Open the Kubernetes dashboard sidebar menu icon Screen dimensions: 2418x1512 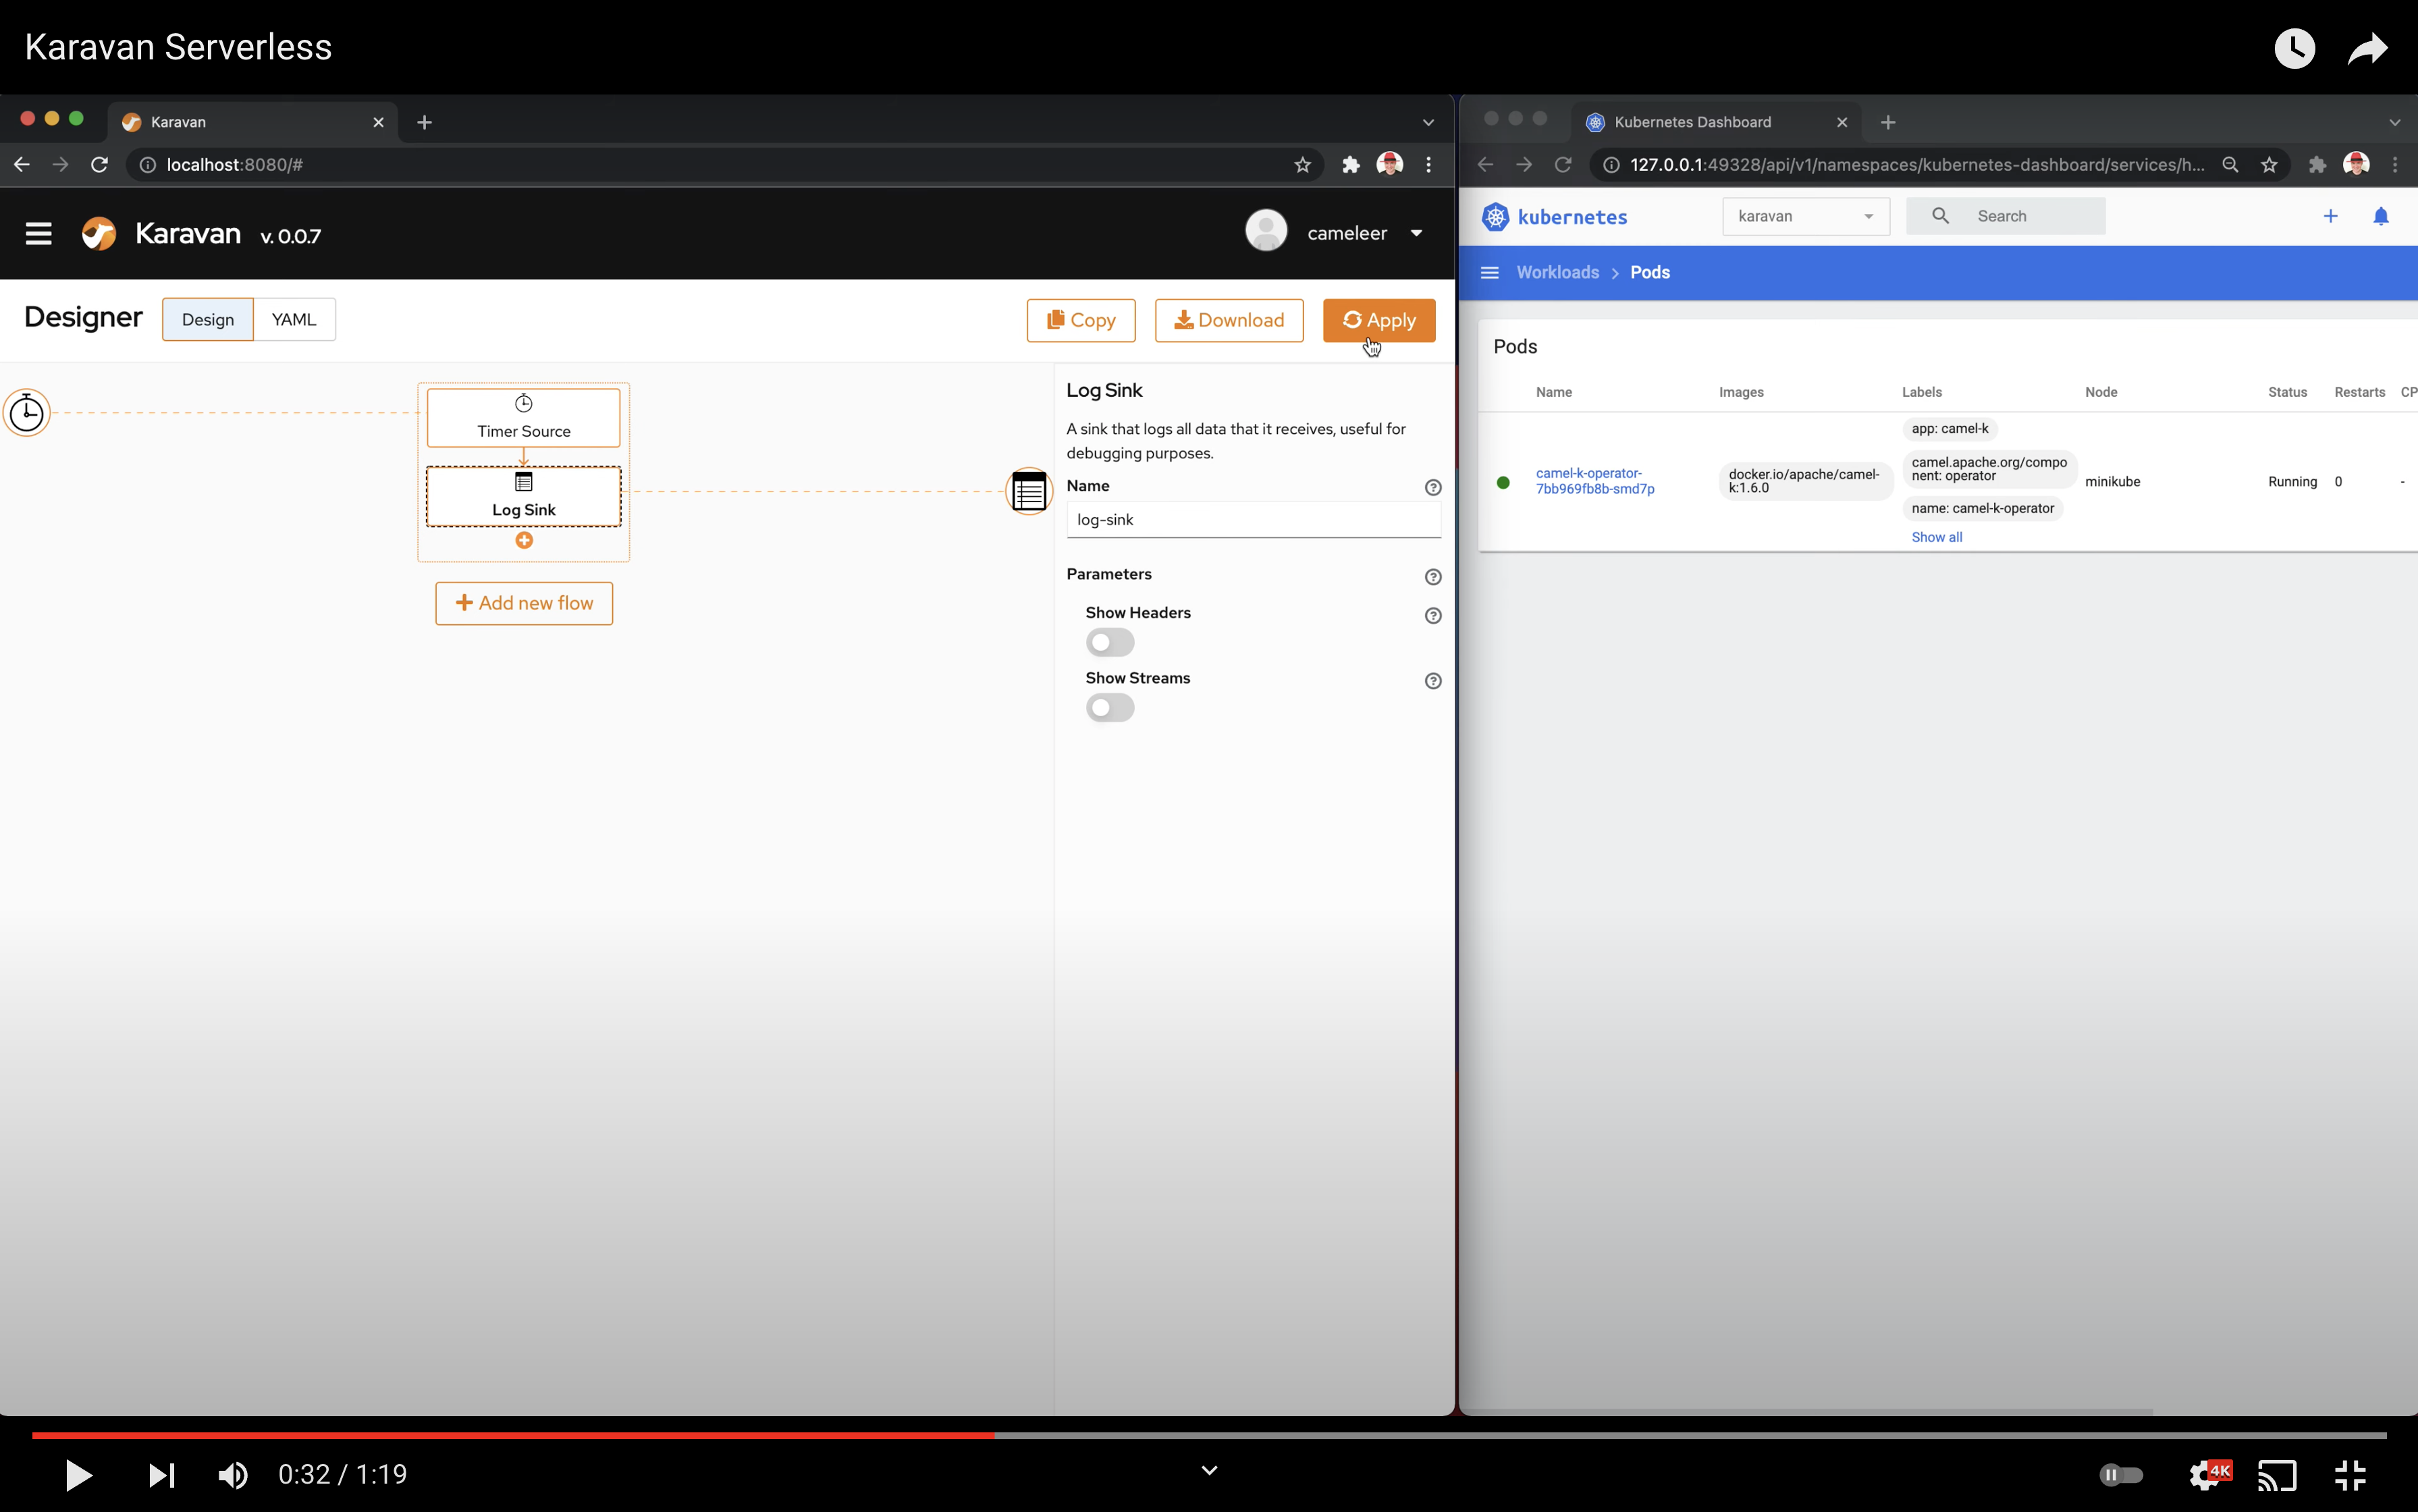point(1489,271)
